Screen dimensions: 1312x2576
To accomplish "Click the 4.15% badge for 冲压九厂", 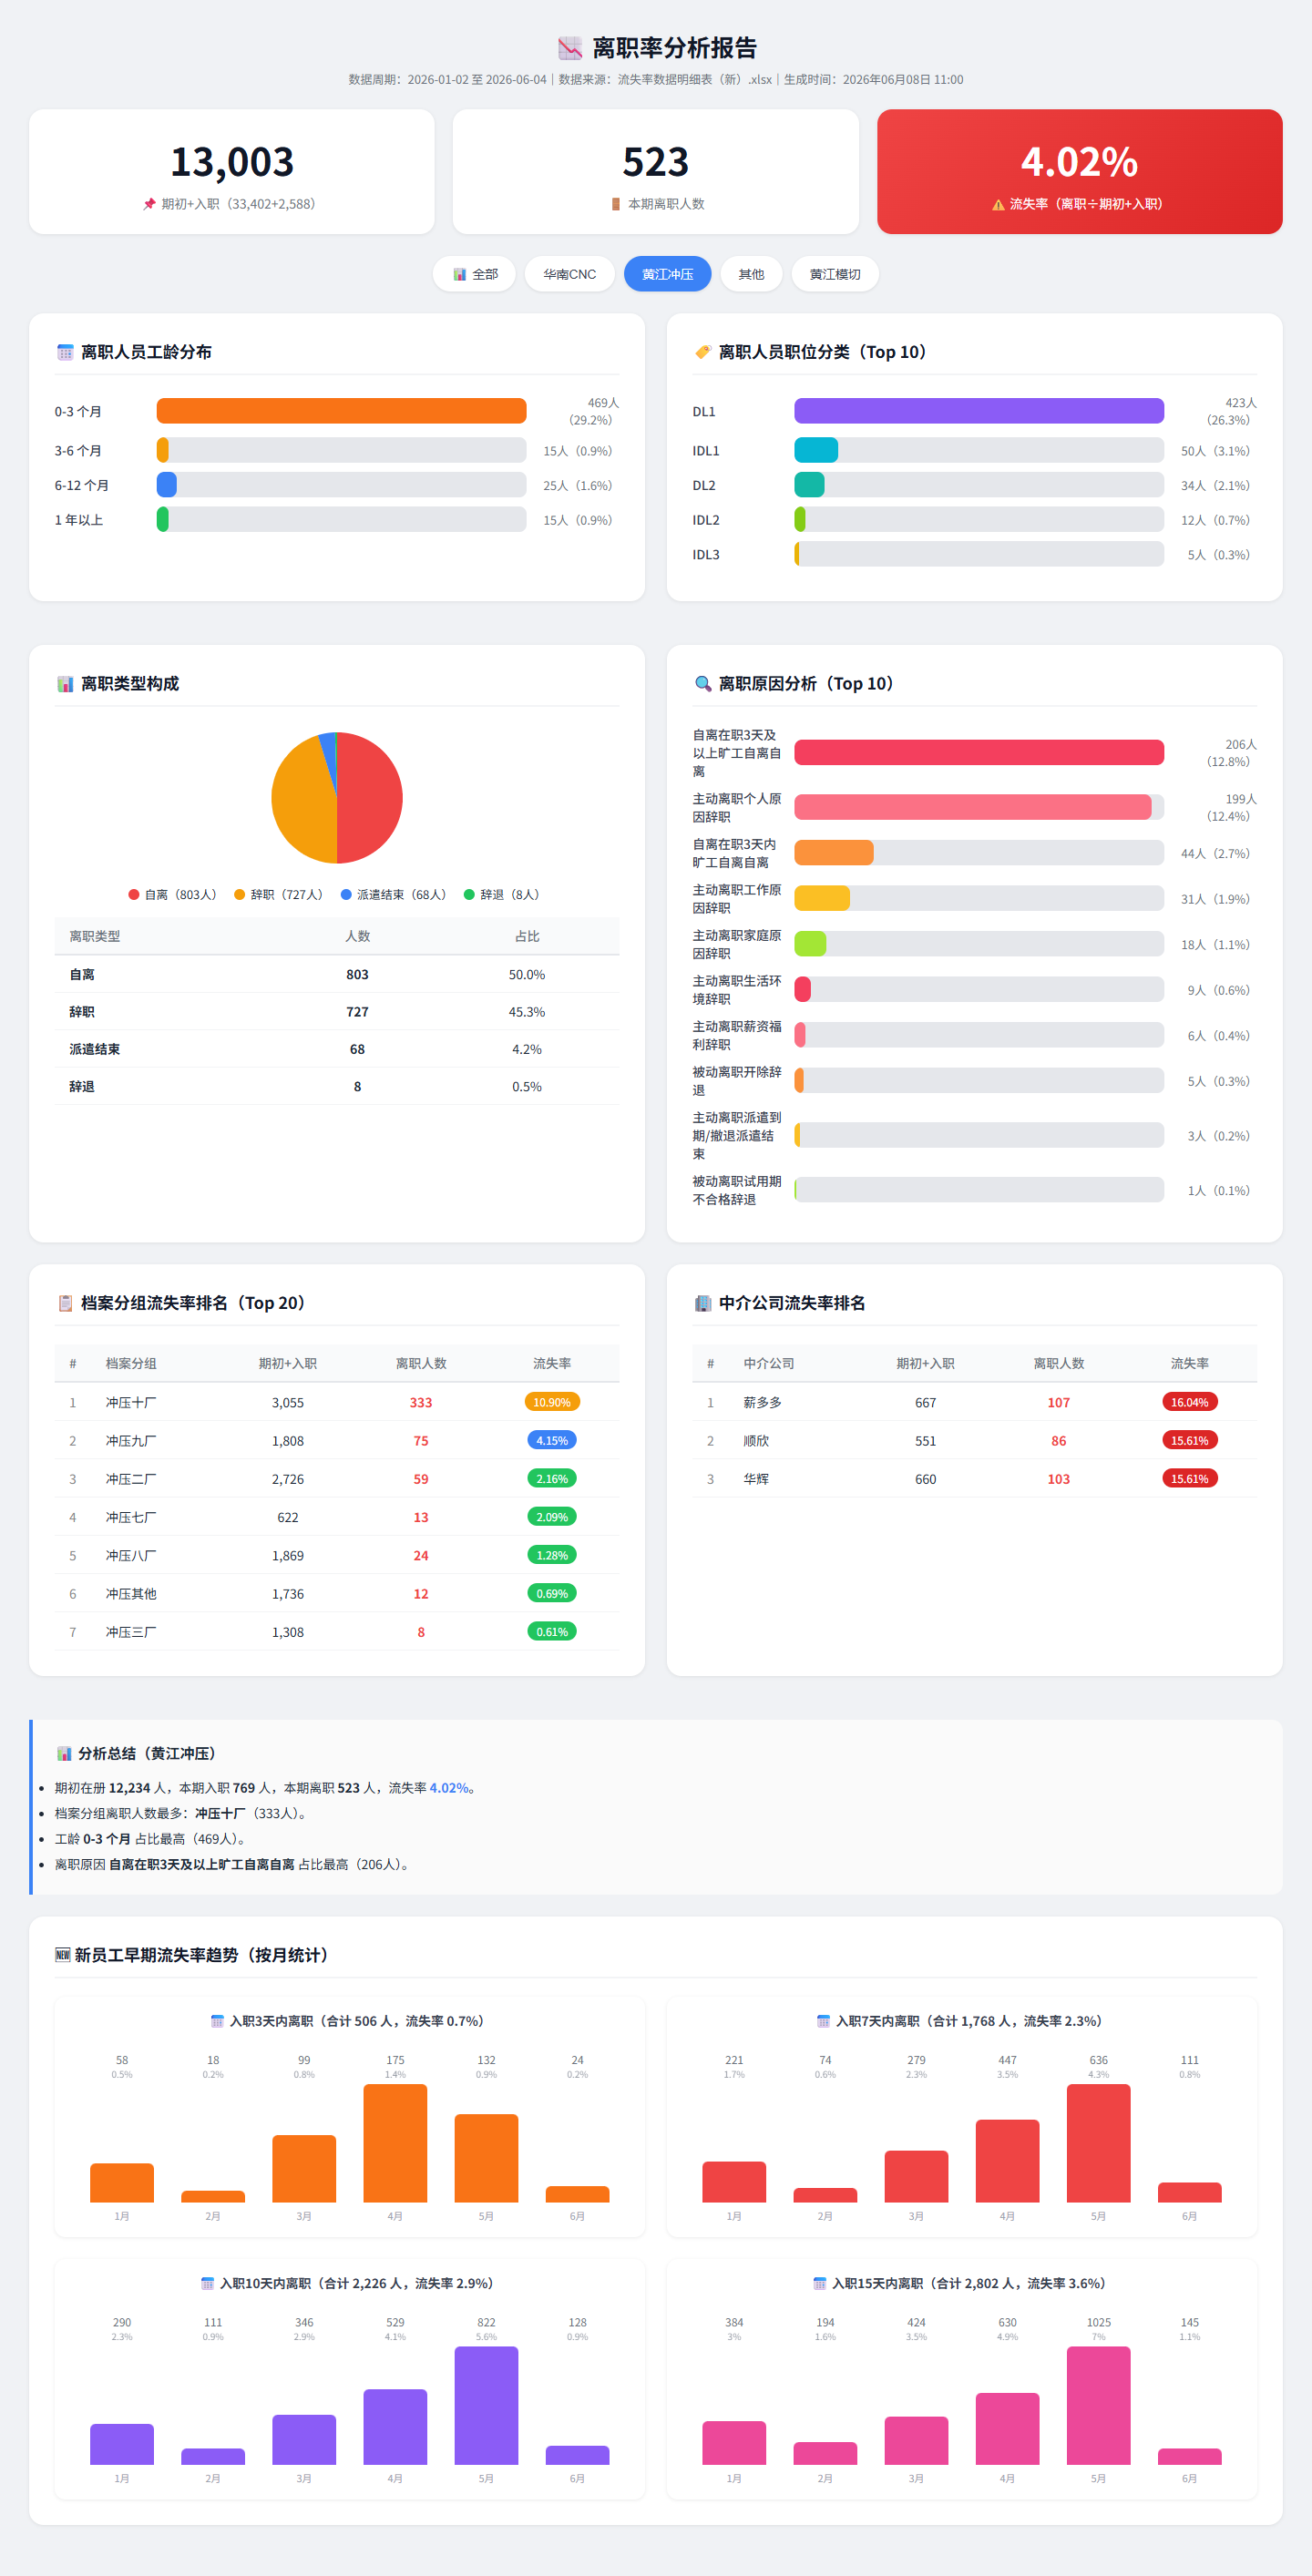I will (x=552, y=1441).
